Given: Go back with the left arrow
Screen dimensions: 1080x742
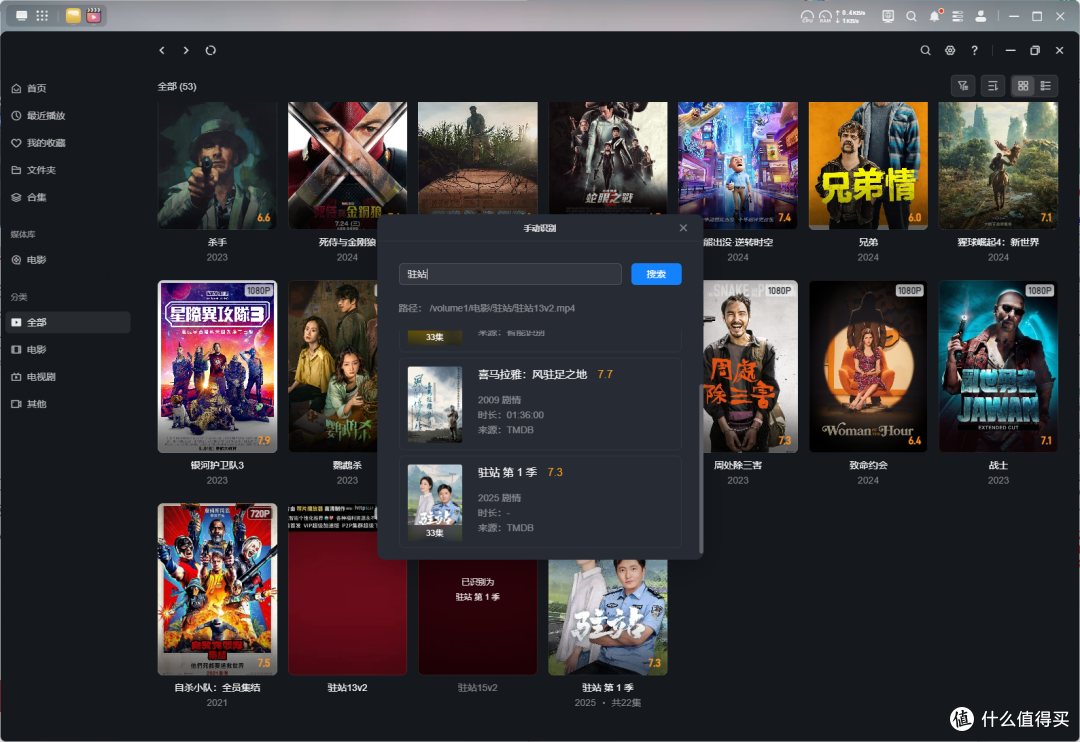Looking at the screenshot, I should [162, 50].
